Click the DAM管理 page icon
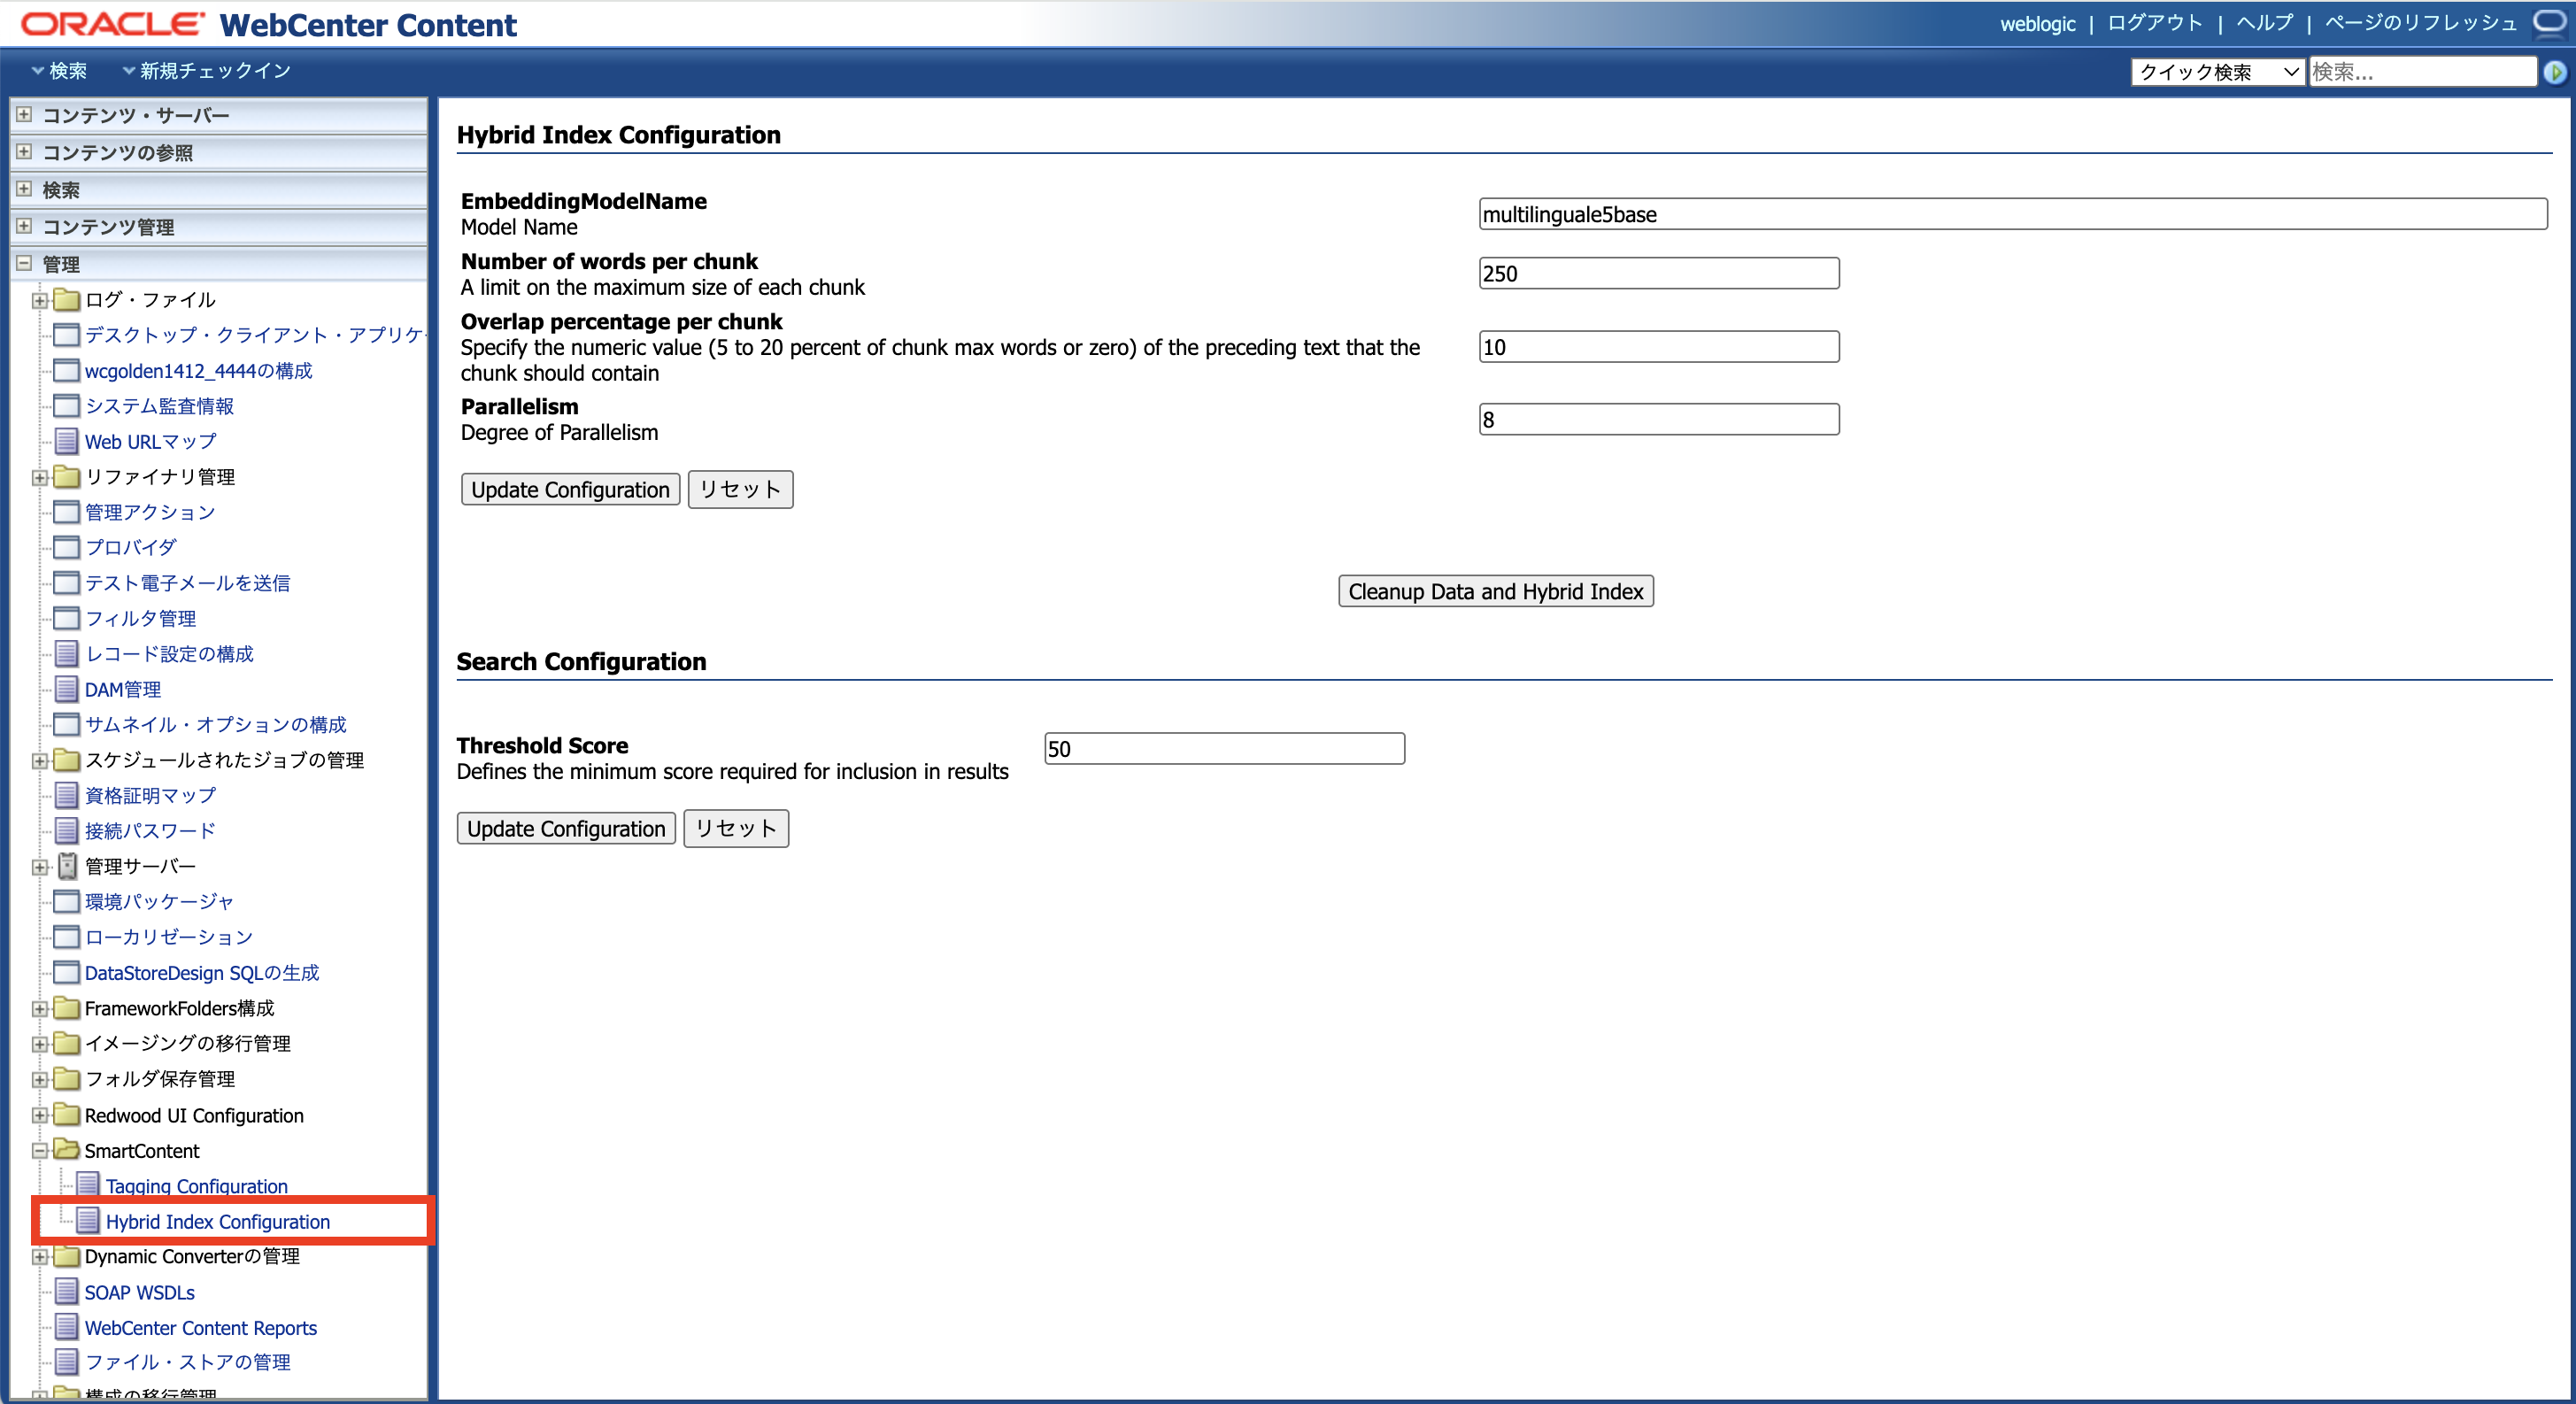2576x1404 pixels. coord(66,689)
